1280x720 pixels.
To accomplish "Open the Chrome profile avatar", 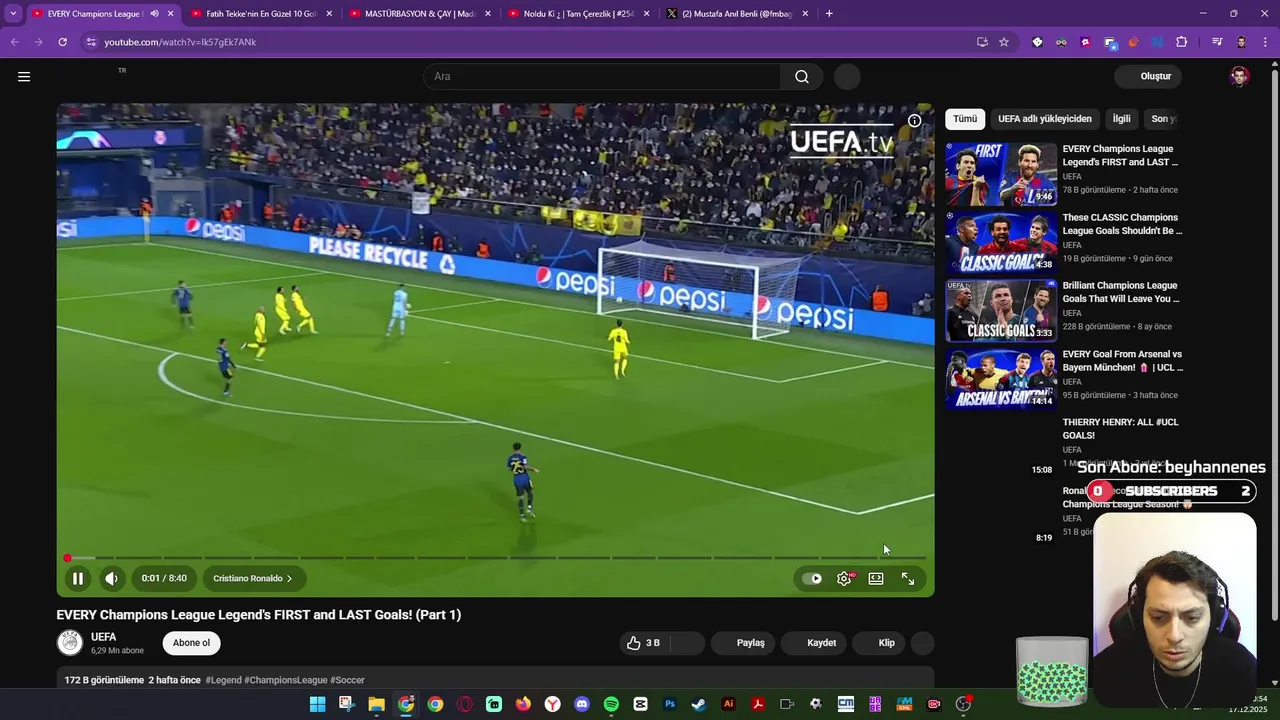I will (x=1241, y=42).
